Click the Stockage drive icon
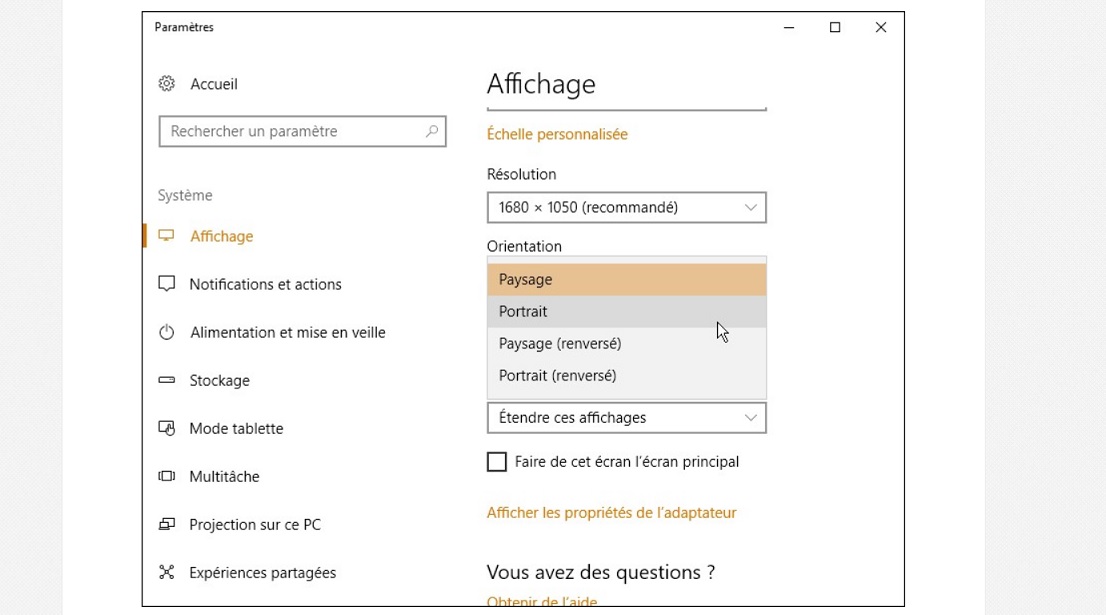 pyautogui.click(x=167, y=380)
